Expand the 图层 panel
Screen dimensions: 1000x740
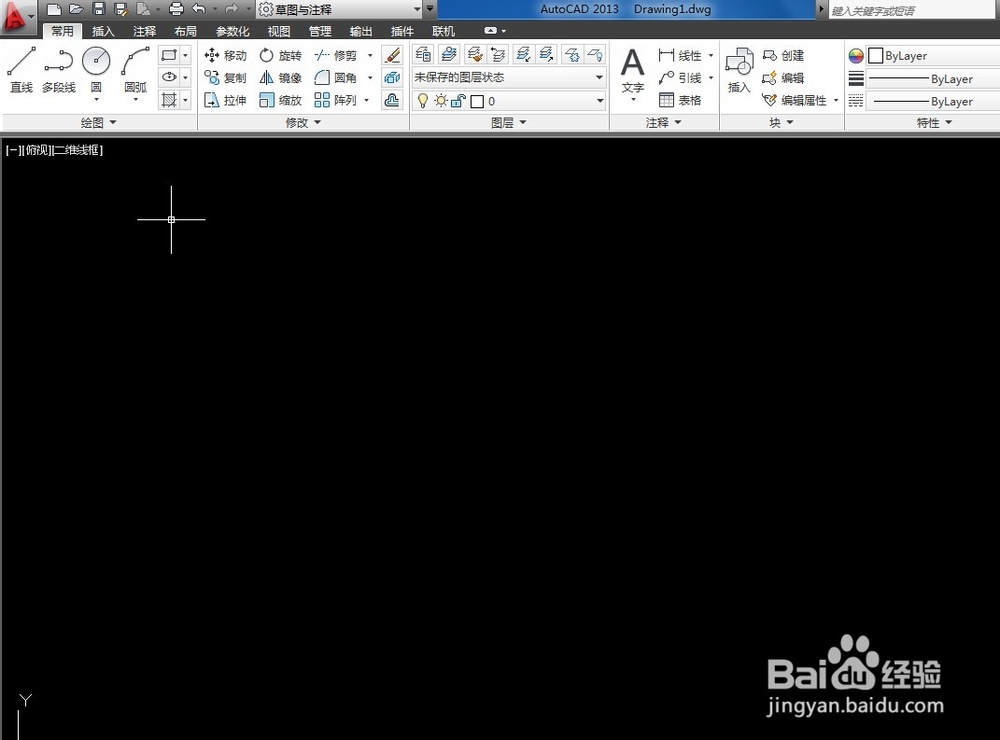509,122
